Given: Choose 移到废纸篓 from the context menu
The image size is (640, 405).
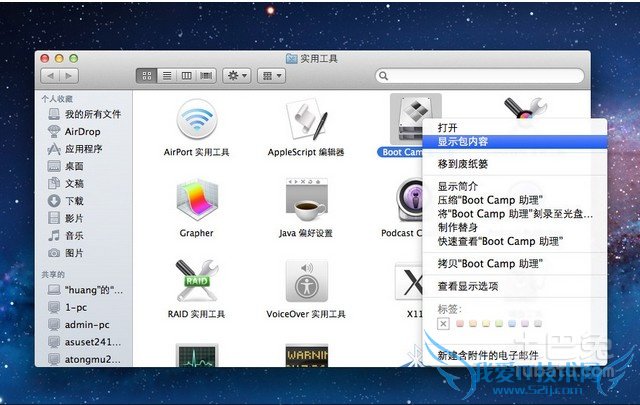Looking at the screenshot, I should pyautogui.click(x=514, y=164).
